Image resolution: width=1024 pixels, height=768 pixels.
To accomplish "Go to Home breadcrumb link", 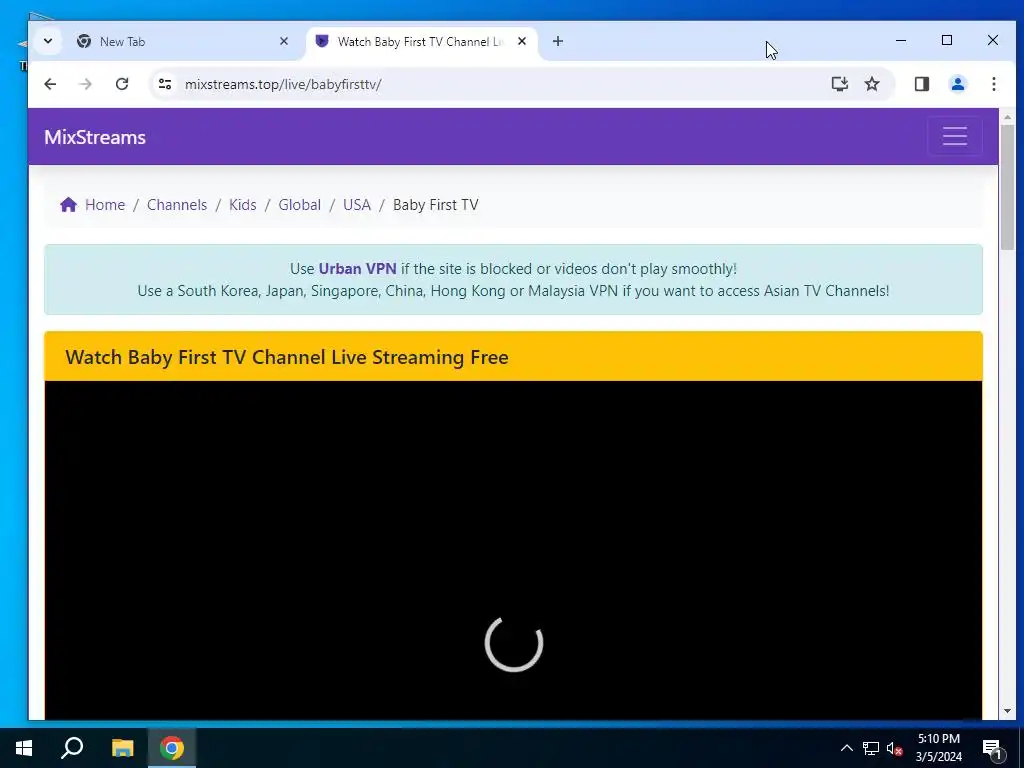I will coord(104,204).
